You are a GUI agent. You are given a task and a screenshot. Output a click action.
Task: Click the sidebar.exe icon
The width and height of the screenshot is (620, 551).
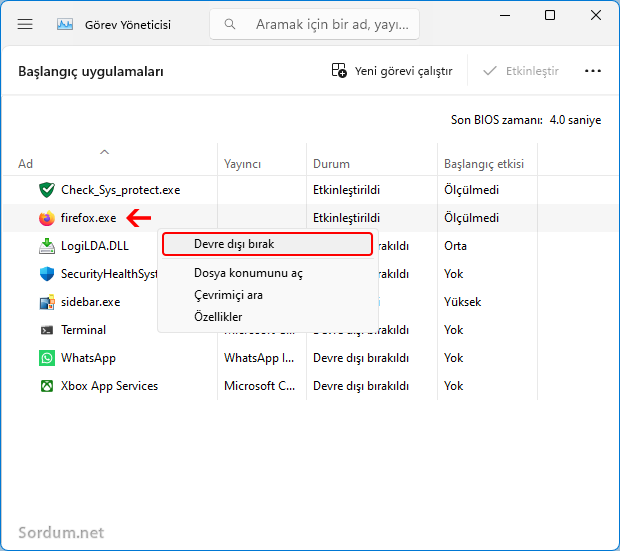[47, 302]
